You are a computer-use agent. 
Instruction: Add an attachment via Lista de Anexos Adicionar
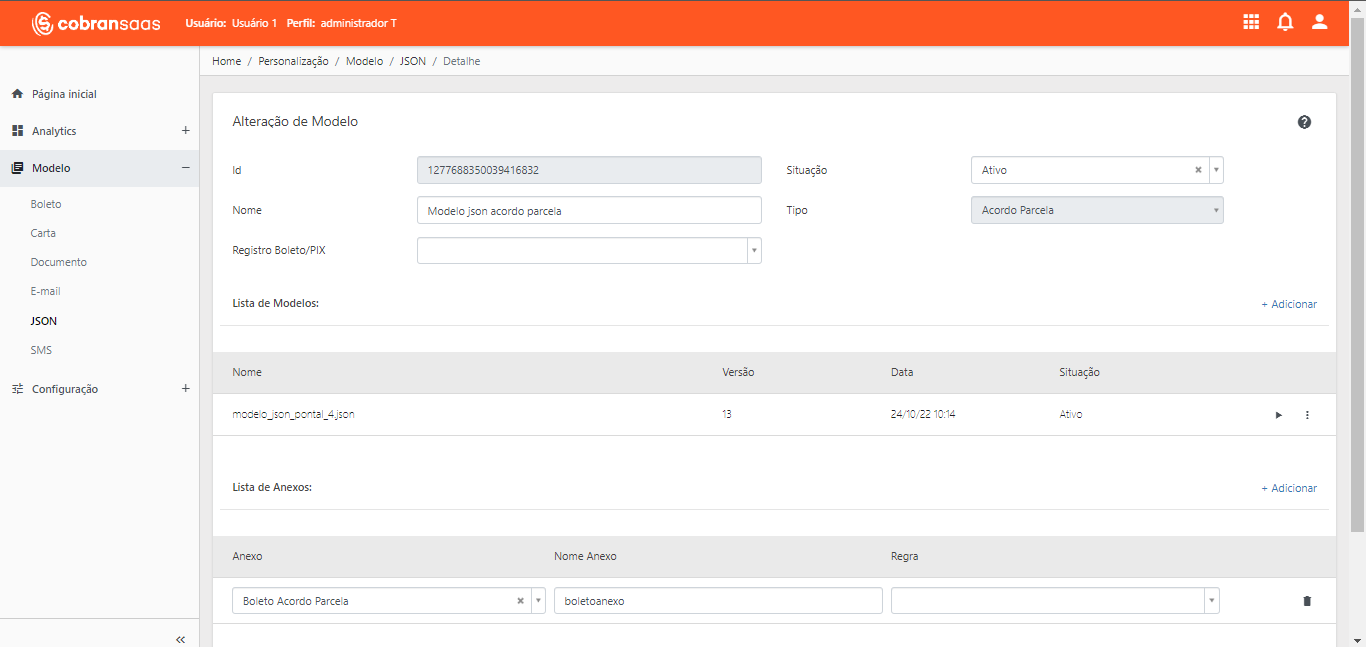(x=1289, y=488)
